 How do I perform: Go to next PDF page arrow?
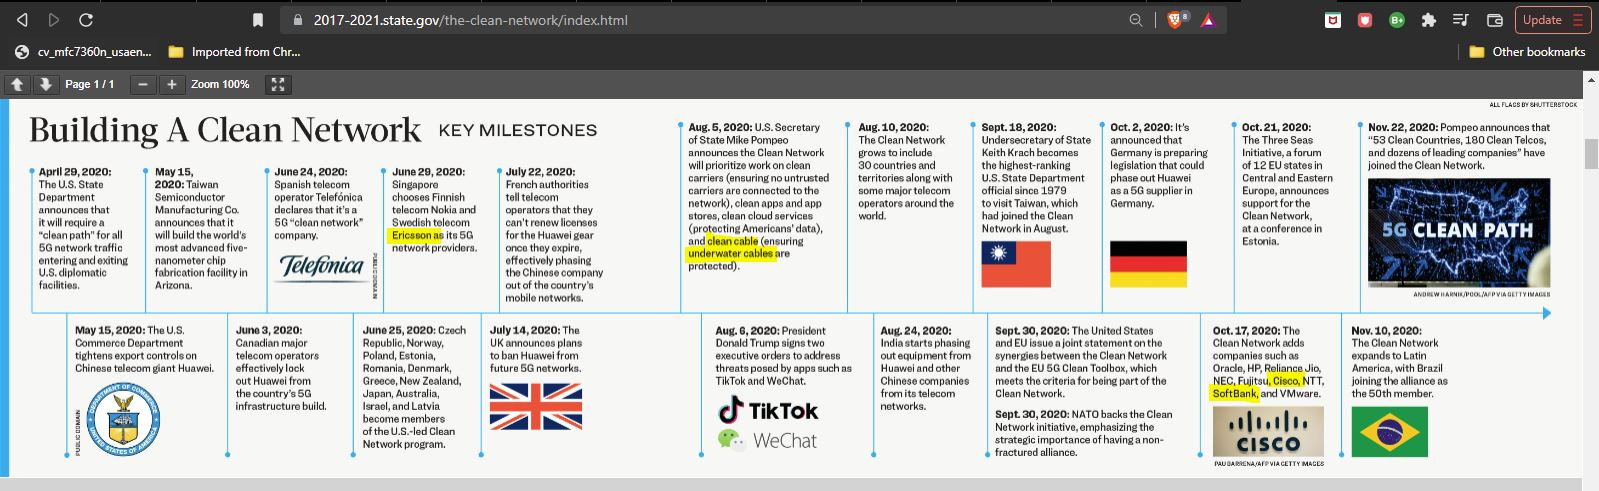pos(45,85)
